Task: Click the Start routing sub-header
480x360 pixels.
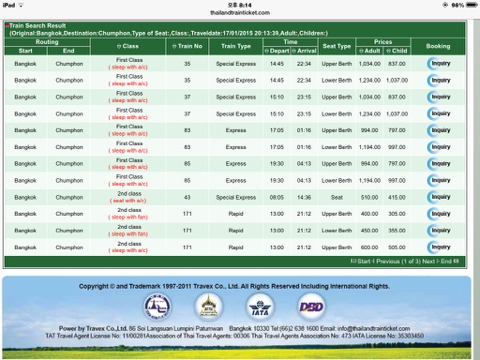Action: (x=26, y=51)
